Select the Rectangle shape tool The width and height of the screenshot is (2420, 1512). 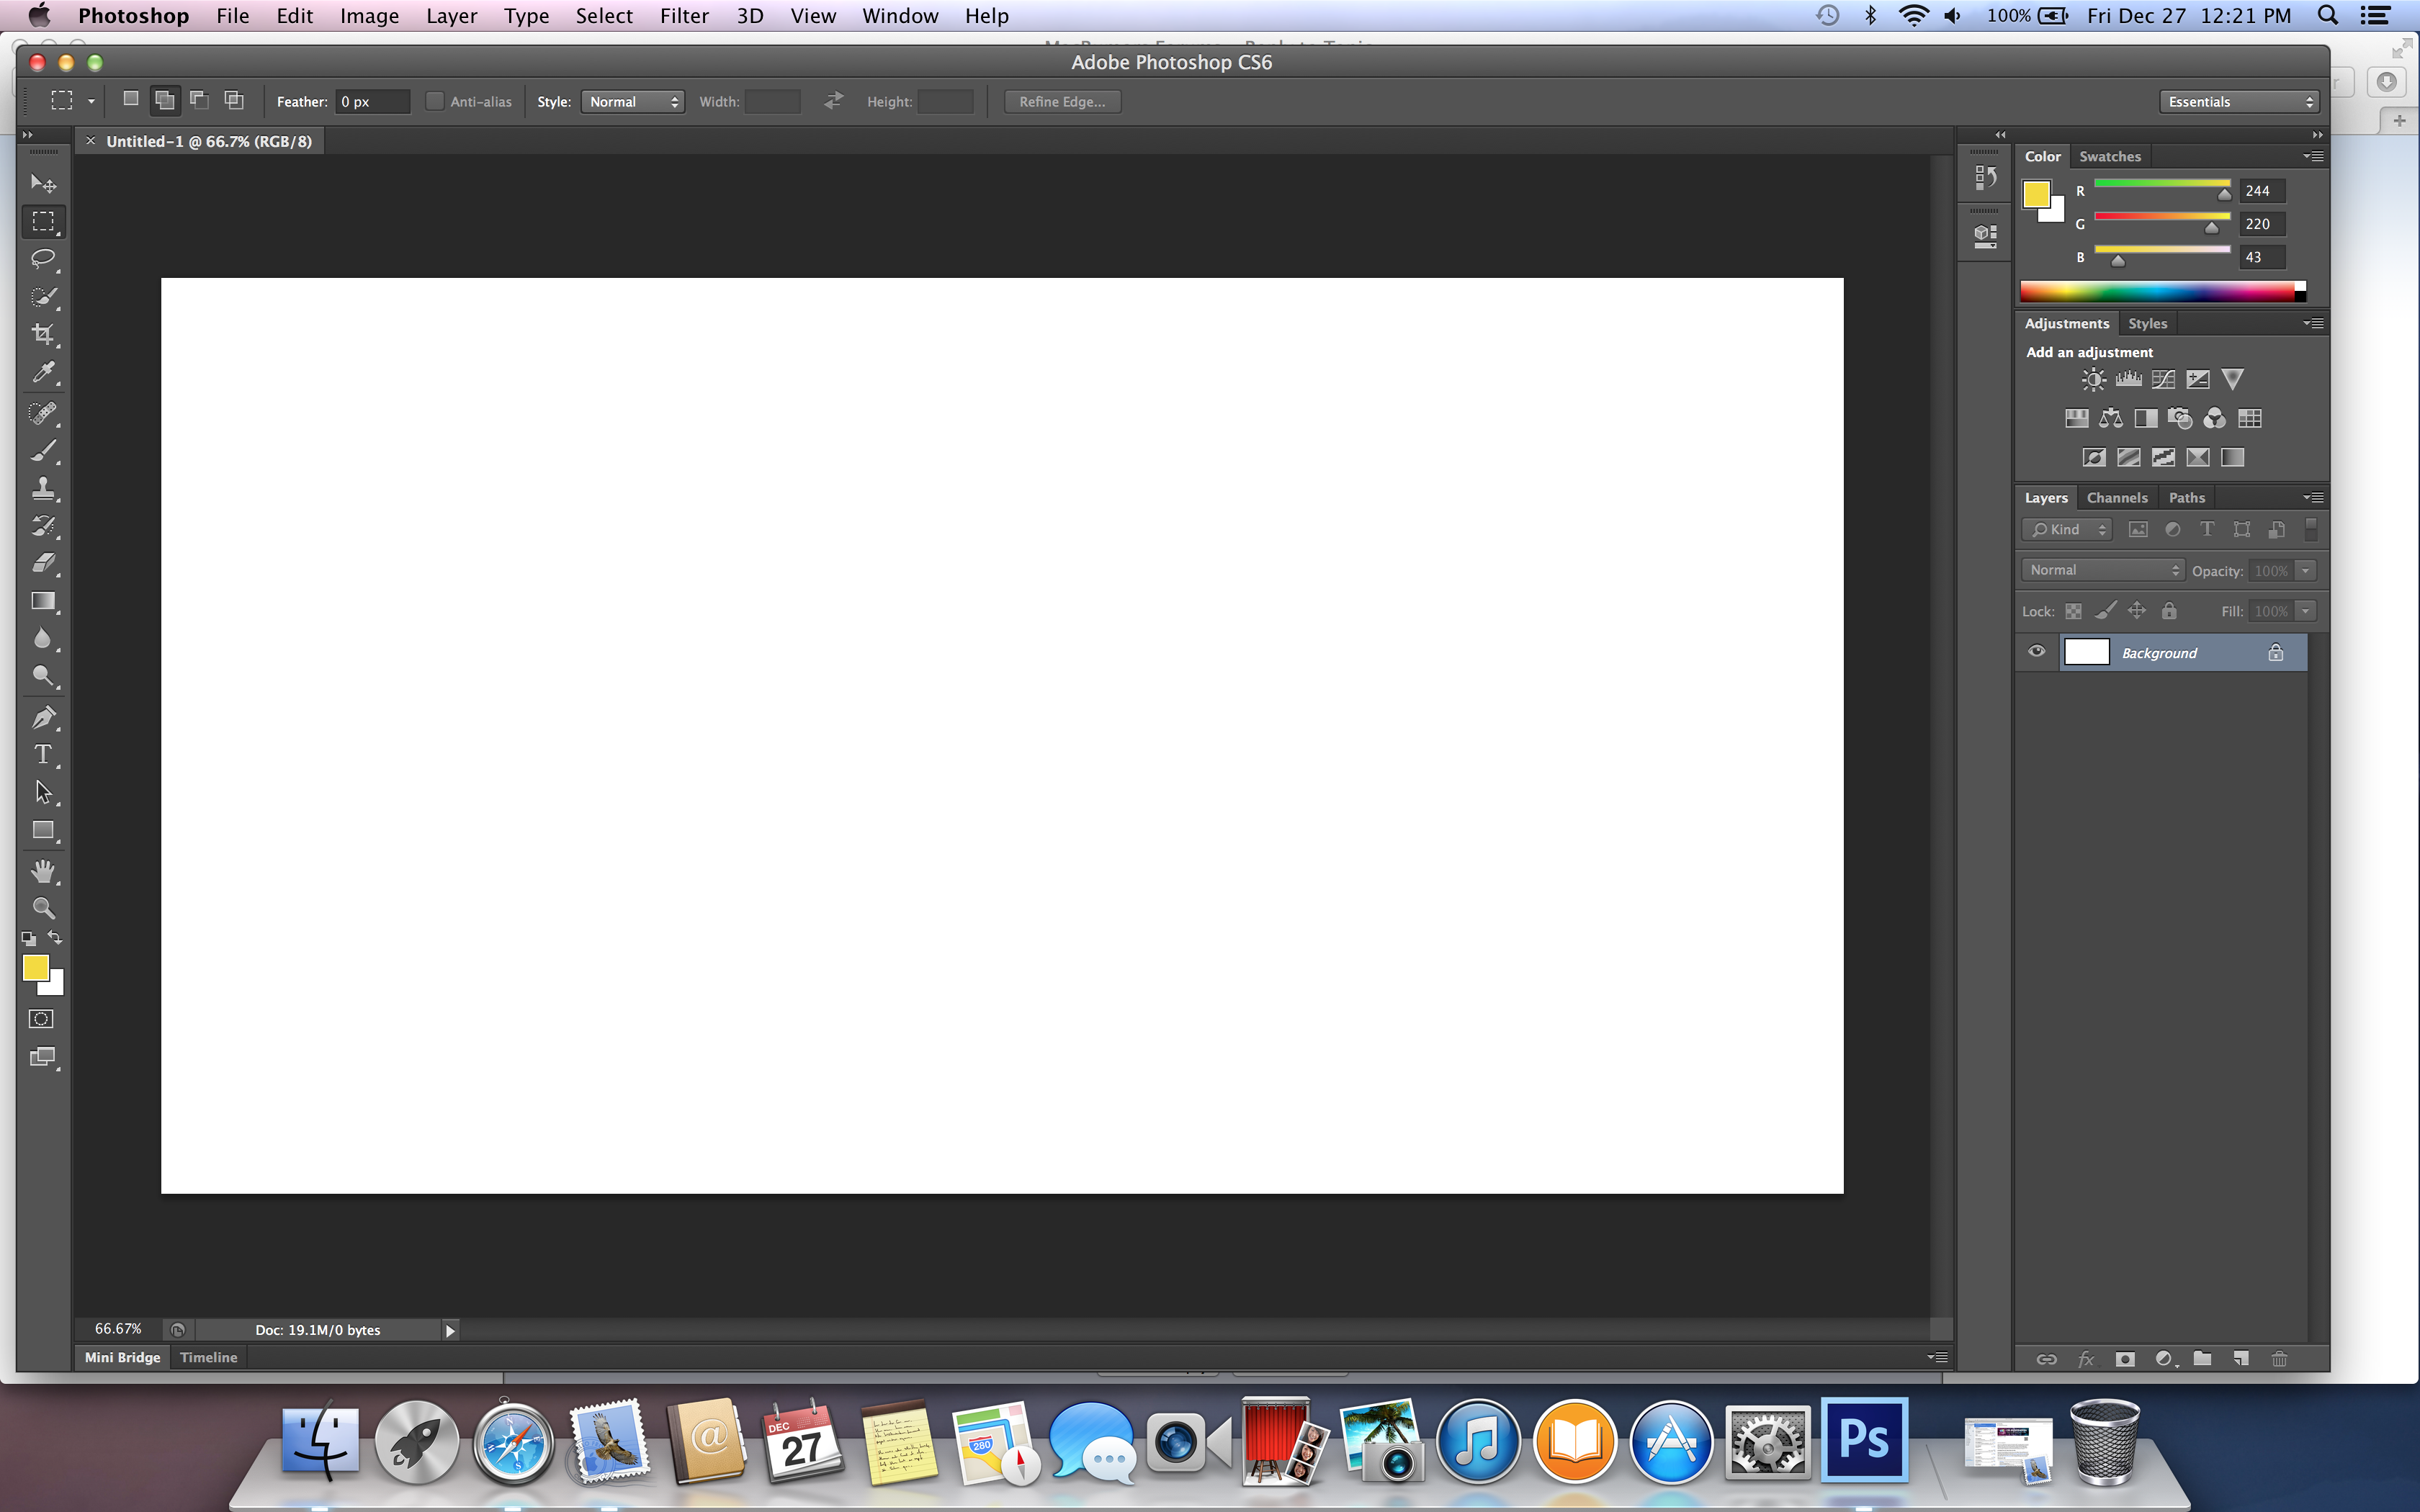43,830
